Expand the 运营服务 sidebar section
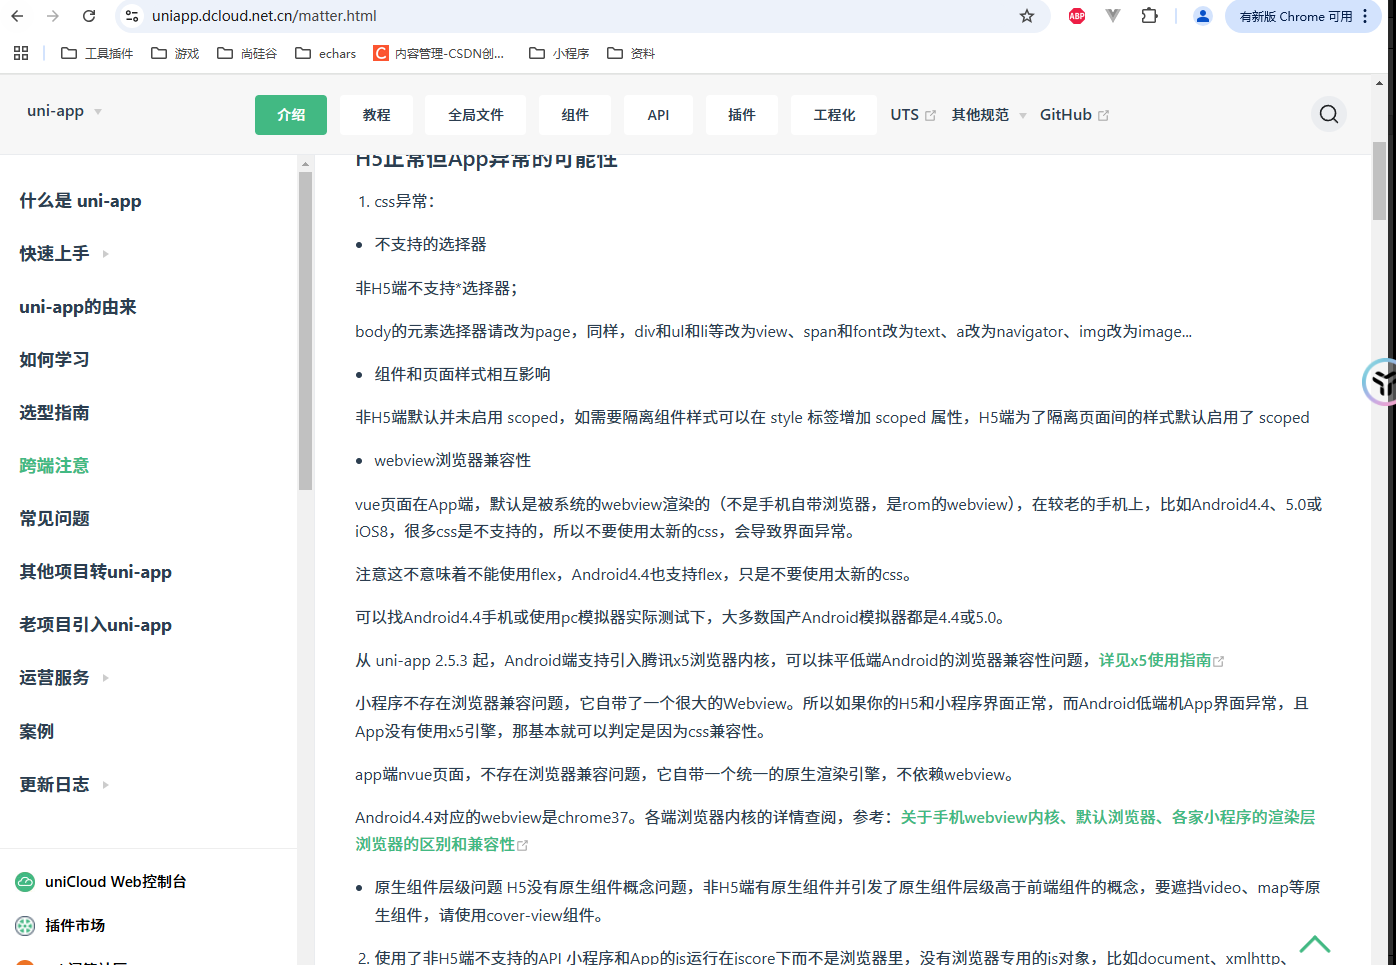Viewport: 1396px width, 965px height. pos(105,678)
